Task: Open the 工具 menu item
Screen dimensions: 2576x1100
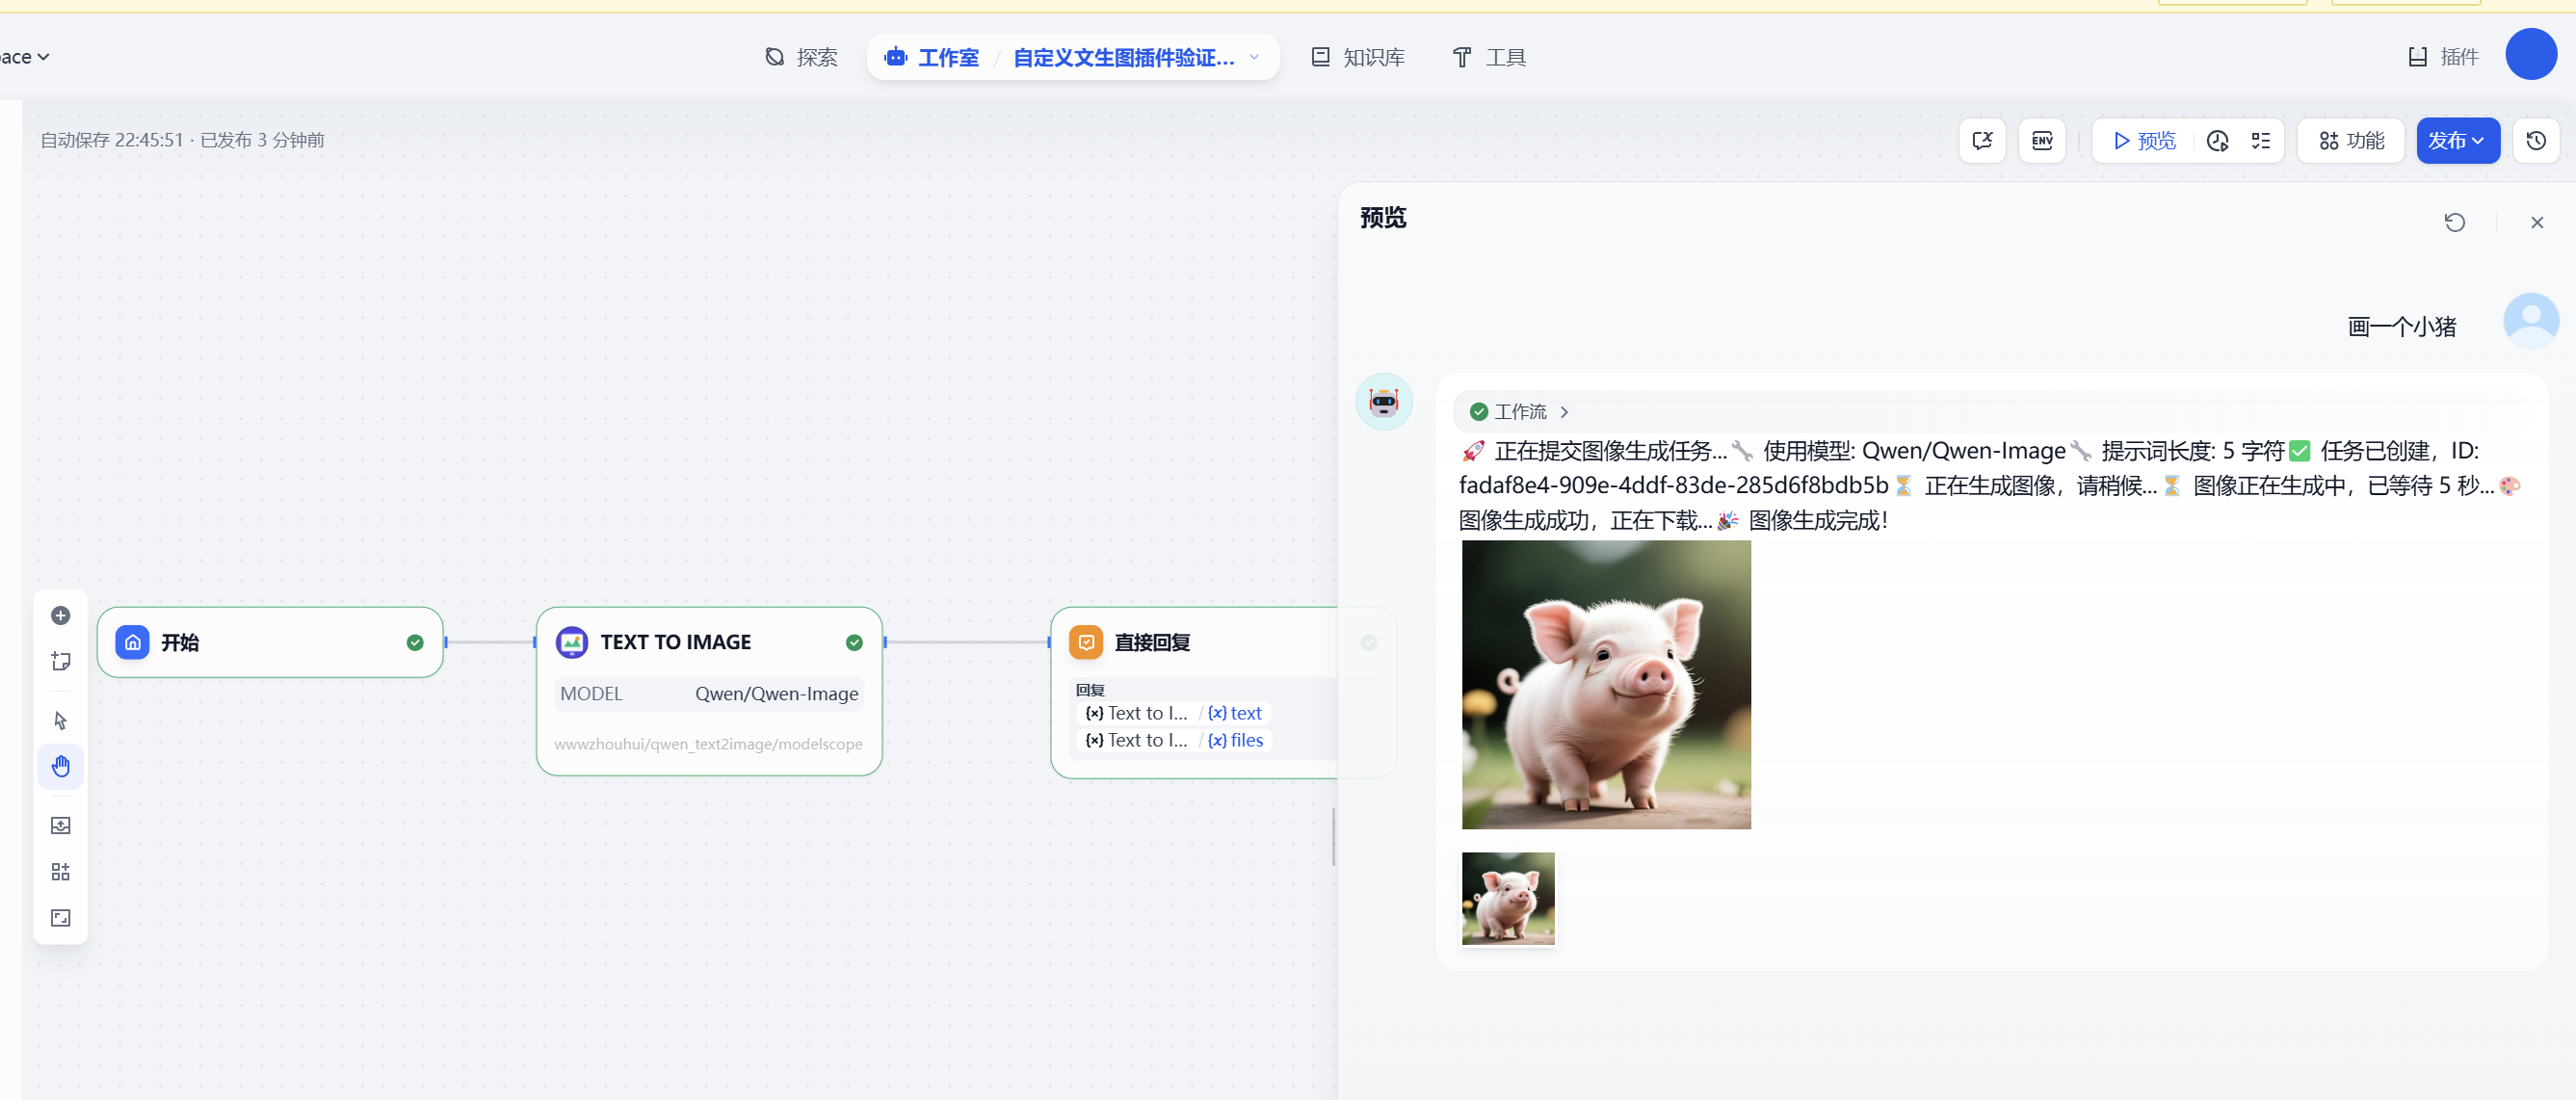Action: pyautogui.click(x=1489, y=57)
